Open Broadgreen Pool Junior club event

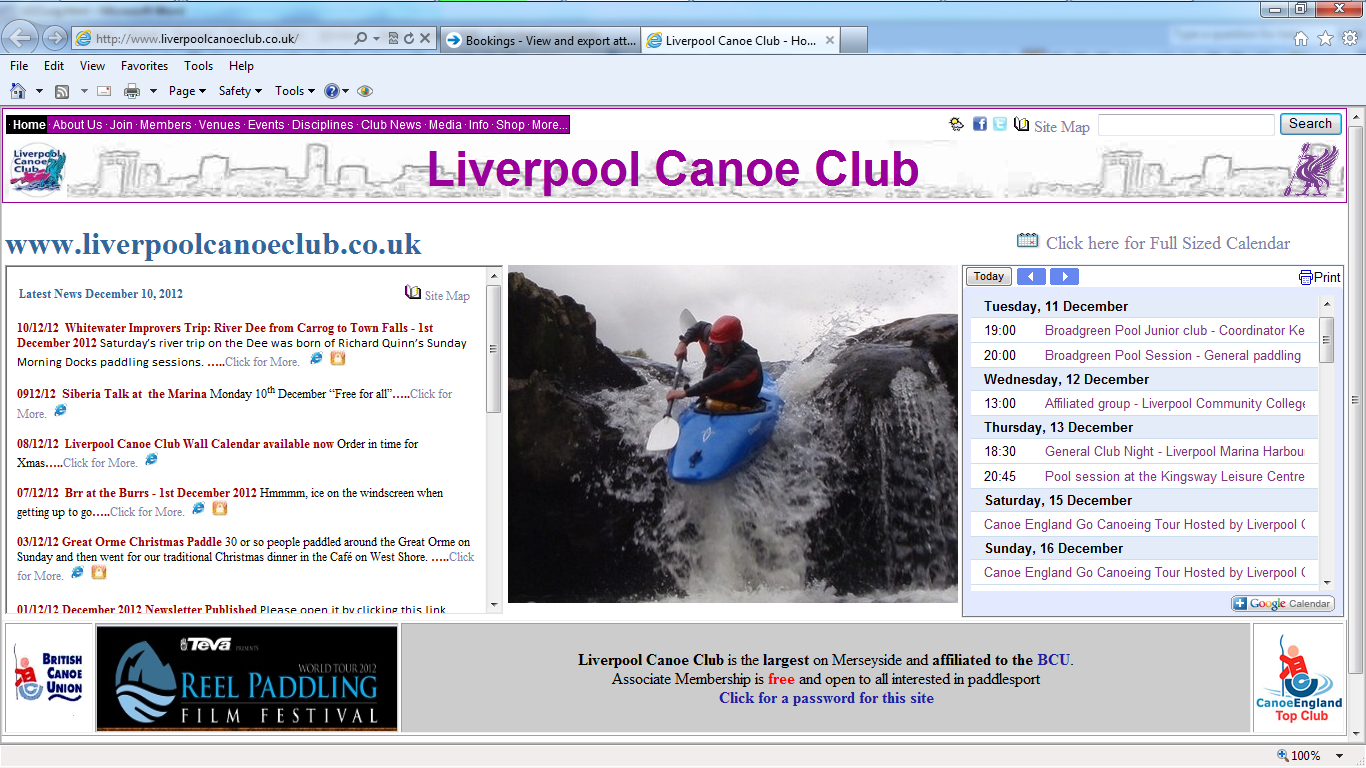click(x=1174, y=331)
